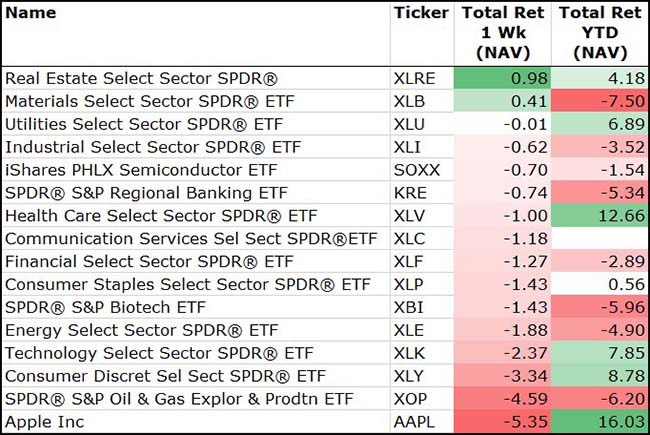Select the Apple Inc name cell
Image resolution: width=650 pixels, height=435 pixels.
[x=44, y=422]
